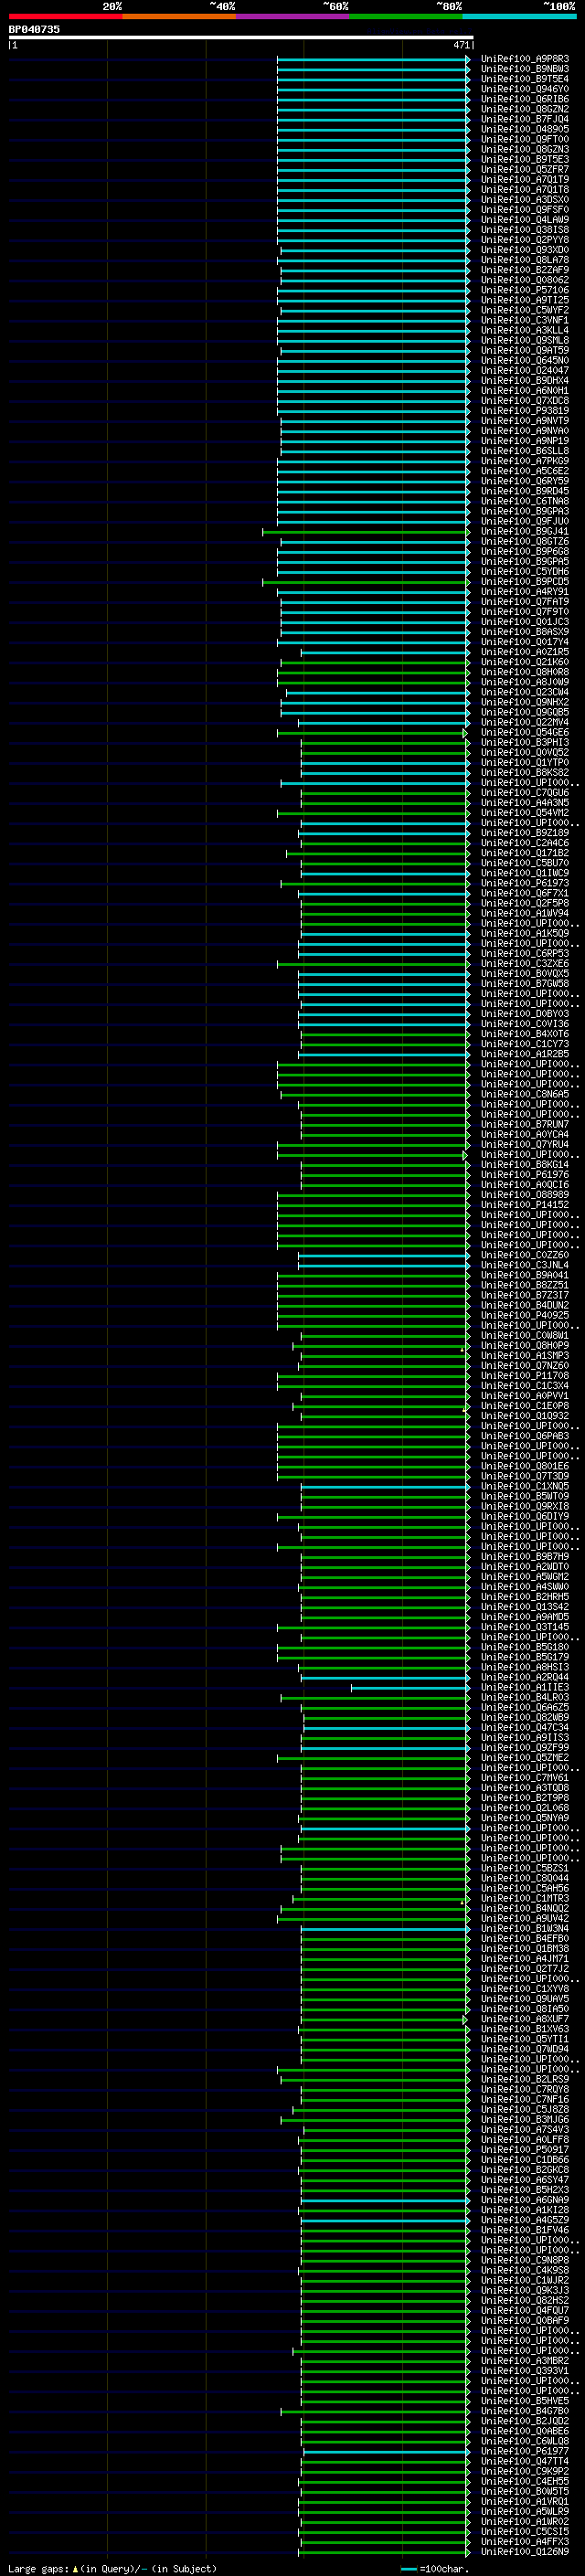Select hit label UniRef100_C5YDH6

click(524, 572)
